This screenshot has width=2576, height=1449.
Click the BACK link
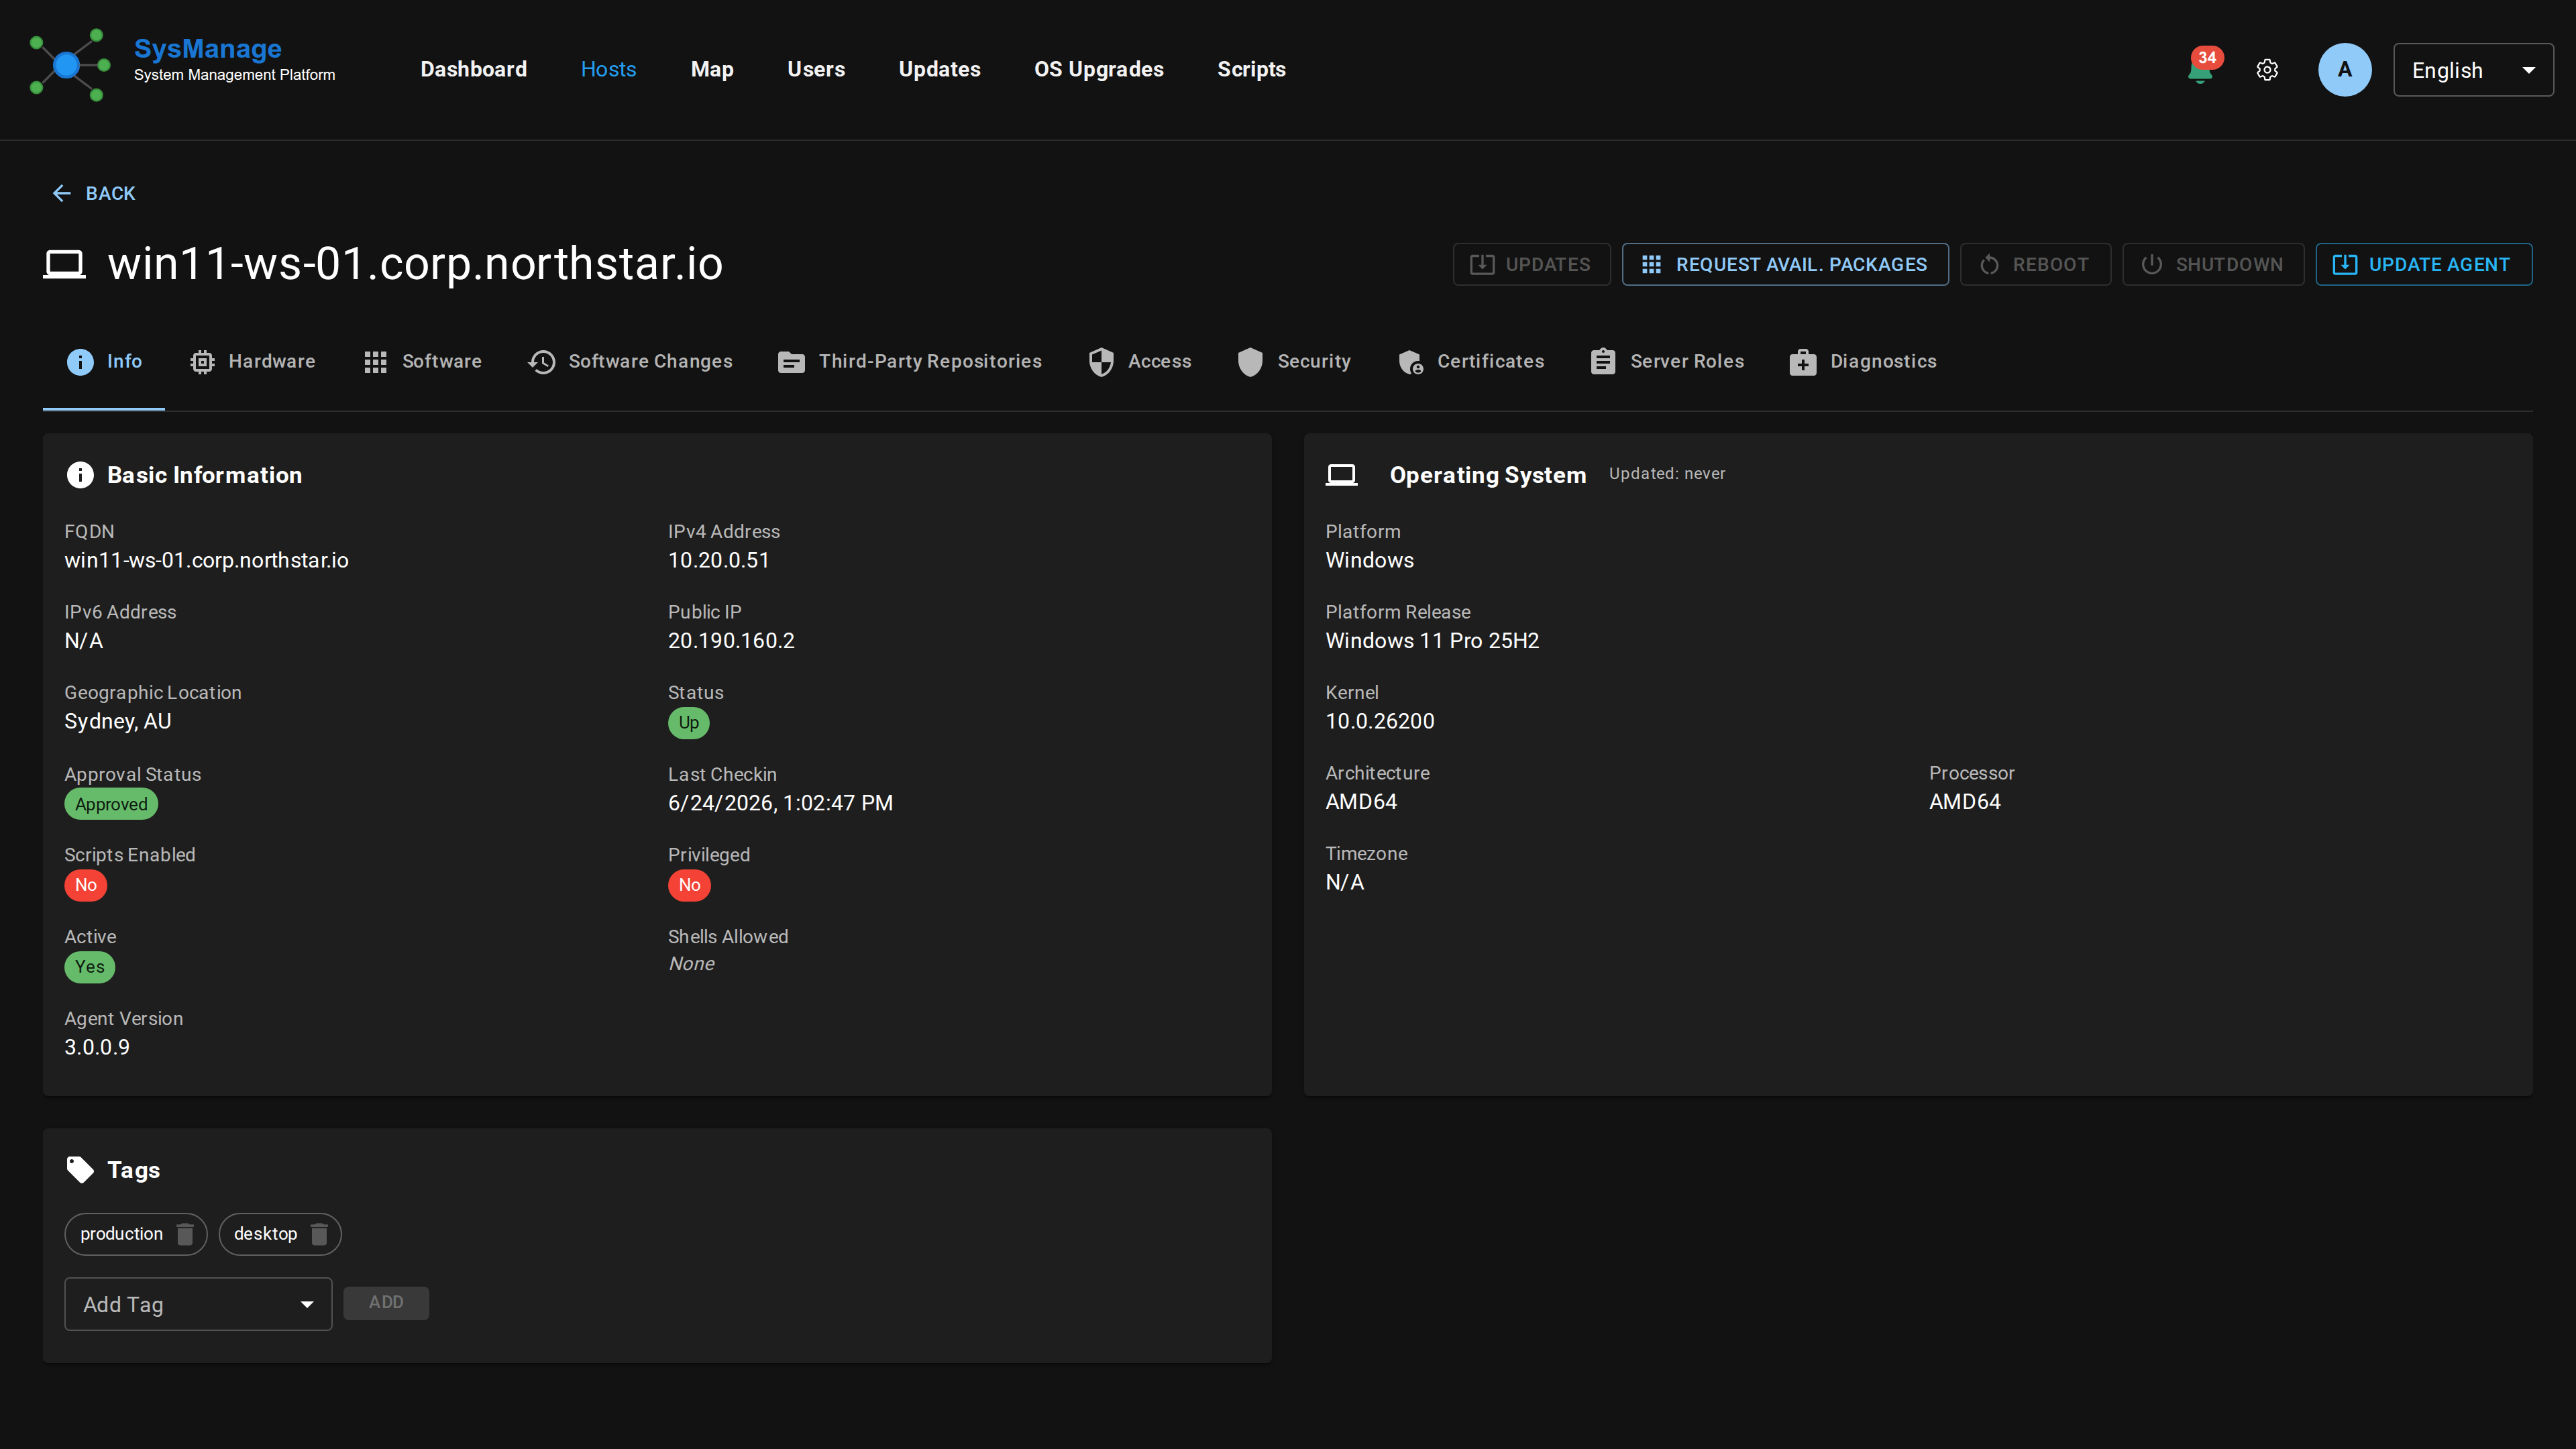(x=93, y=193)
